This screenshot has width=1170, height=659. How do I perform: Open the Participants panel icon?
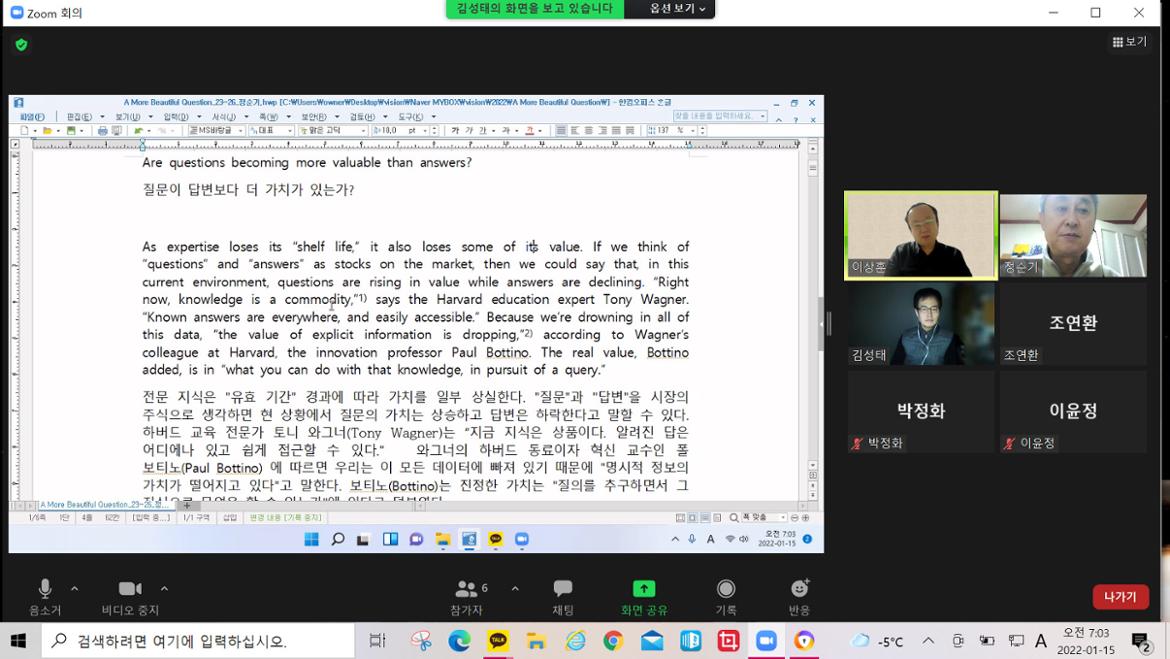pos(466,590)
